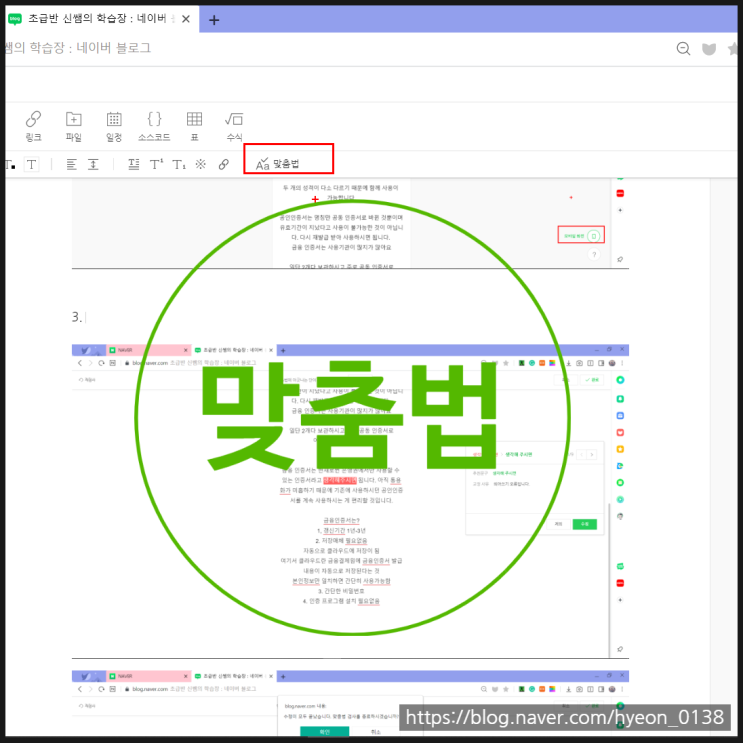Open the 수식 formula editor

coord(234,126)
